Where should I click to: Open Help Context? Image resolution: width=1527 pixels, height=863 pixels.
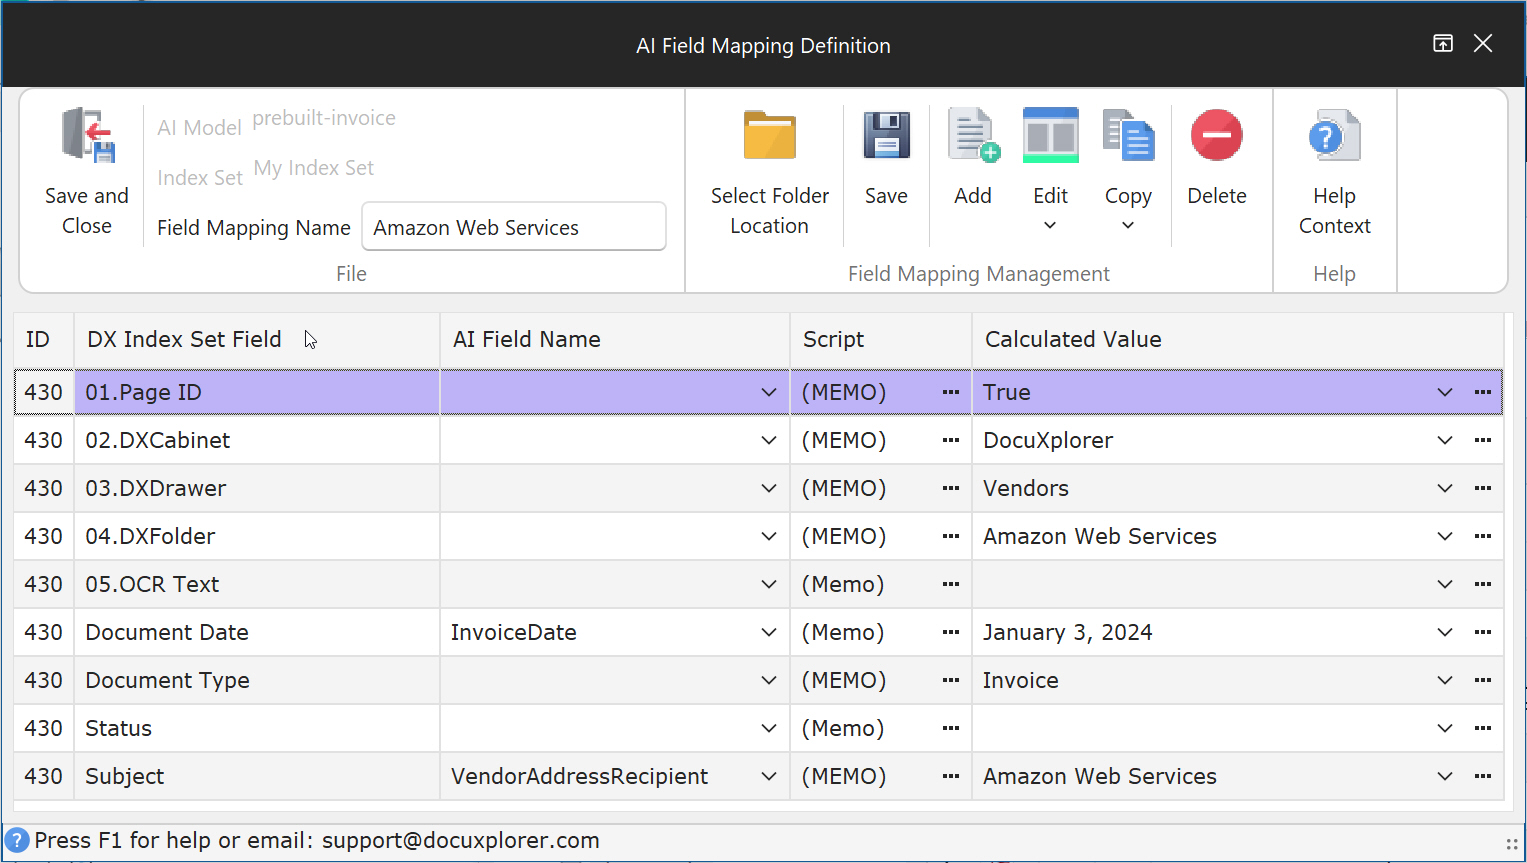1334,136
